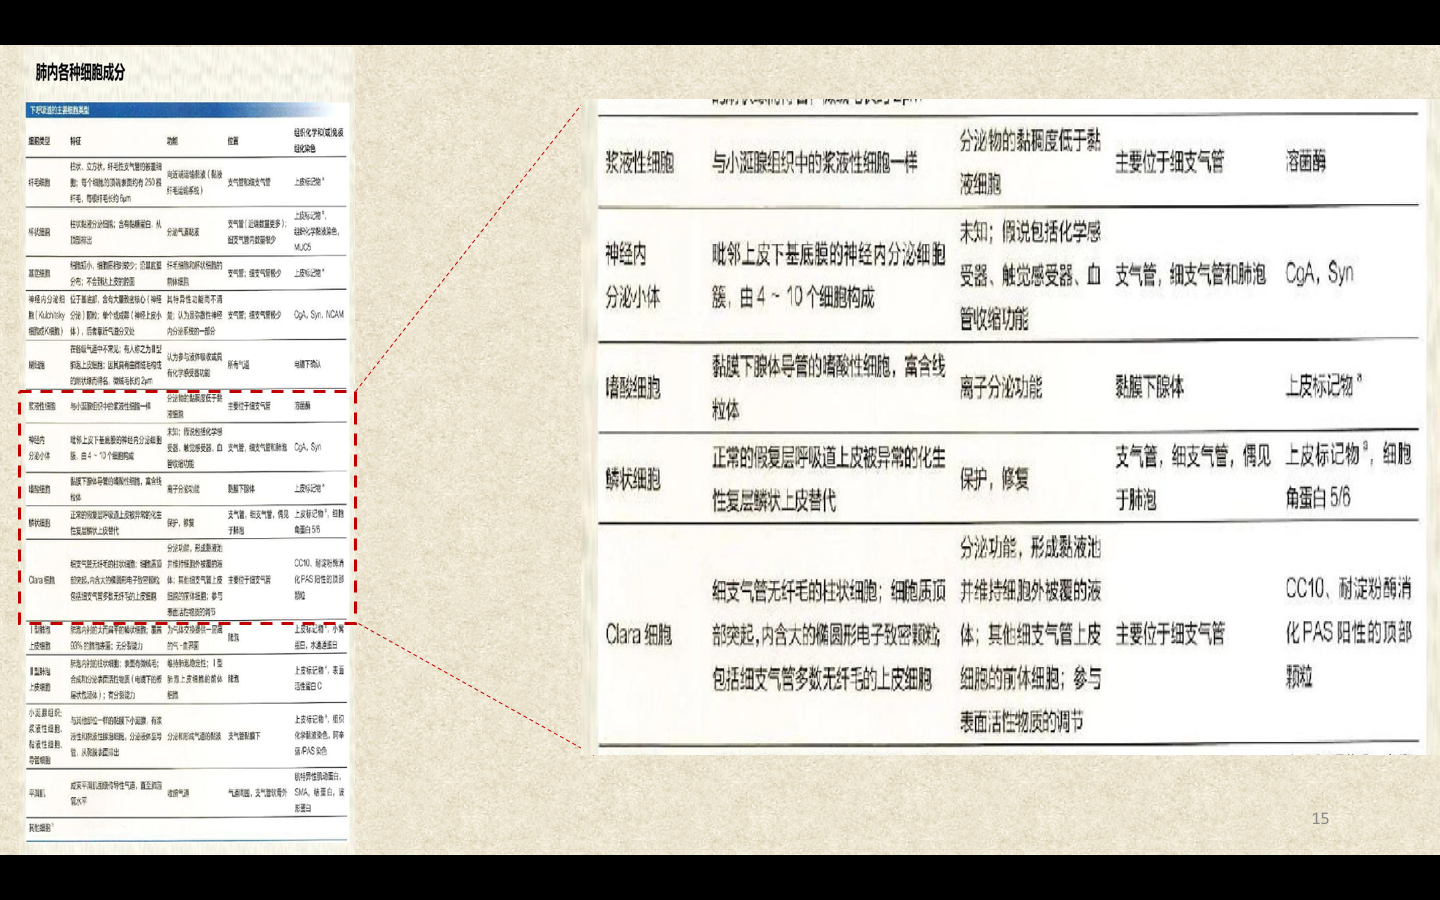Click the enlarged cell starting 分泌功能，形成黏液池

[1030, 635]
